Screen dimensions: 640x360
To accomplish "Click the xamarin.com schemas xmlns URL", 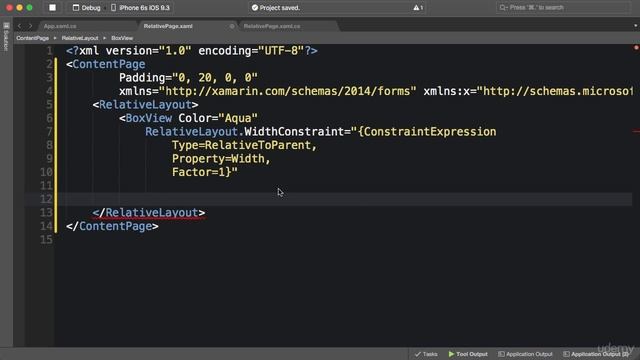I will [x=287, y=91].
